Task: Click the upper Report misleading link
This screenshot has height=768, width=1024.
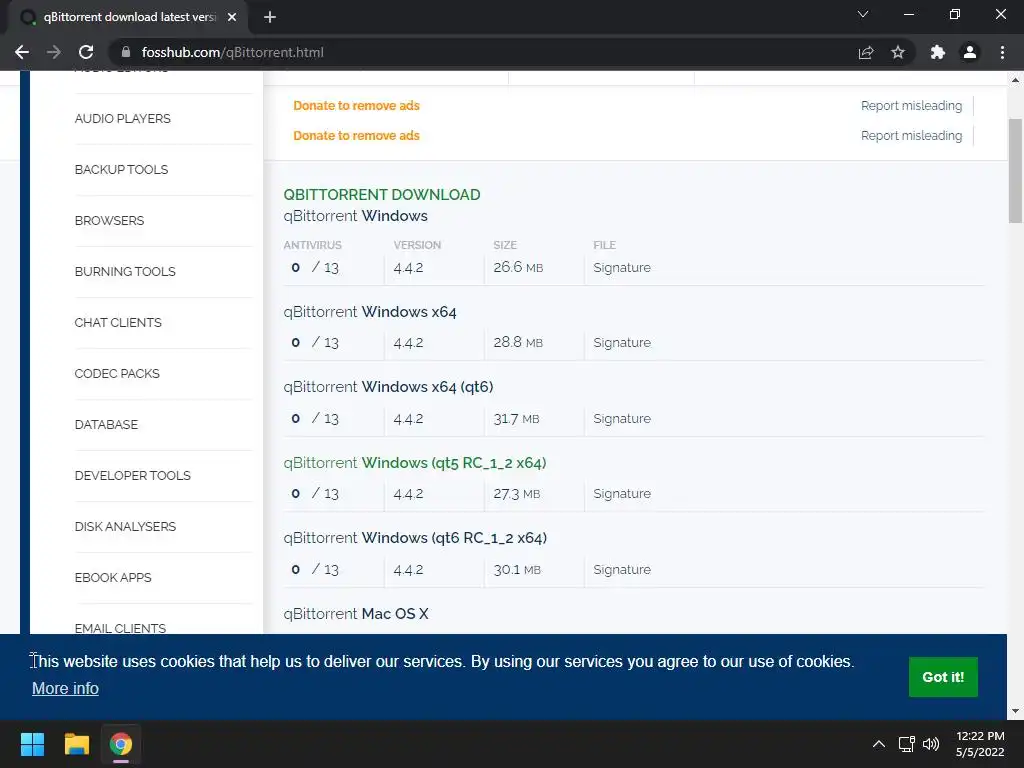Action: (x=911, y=106)
